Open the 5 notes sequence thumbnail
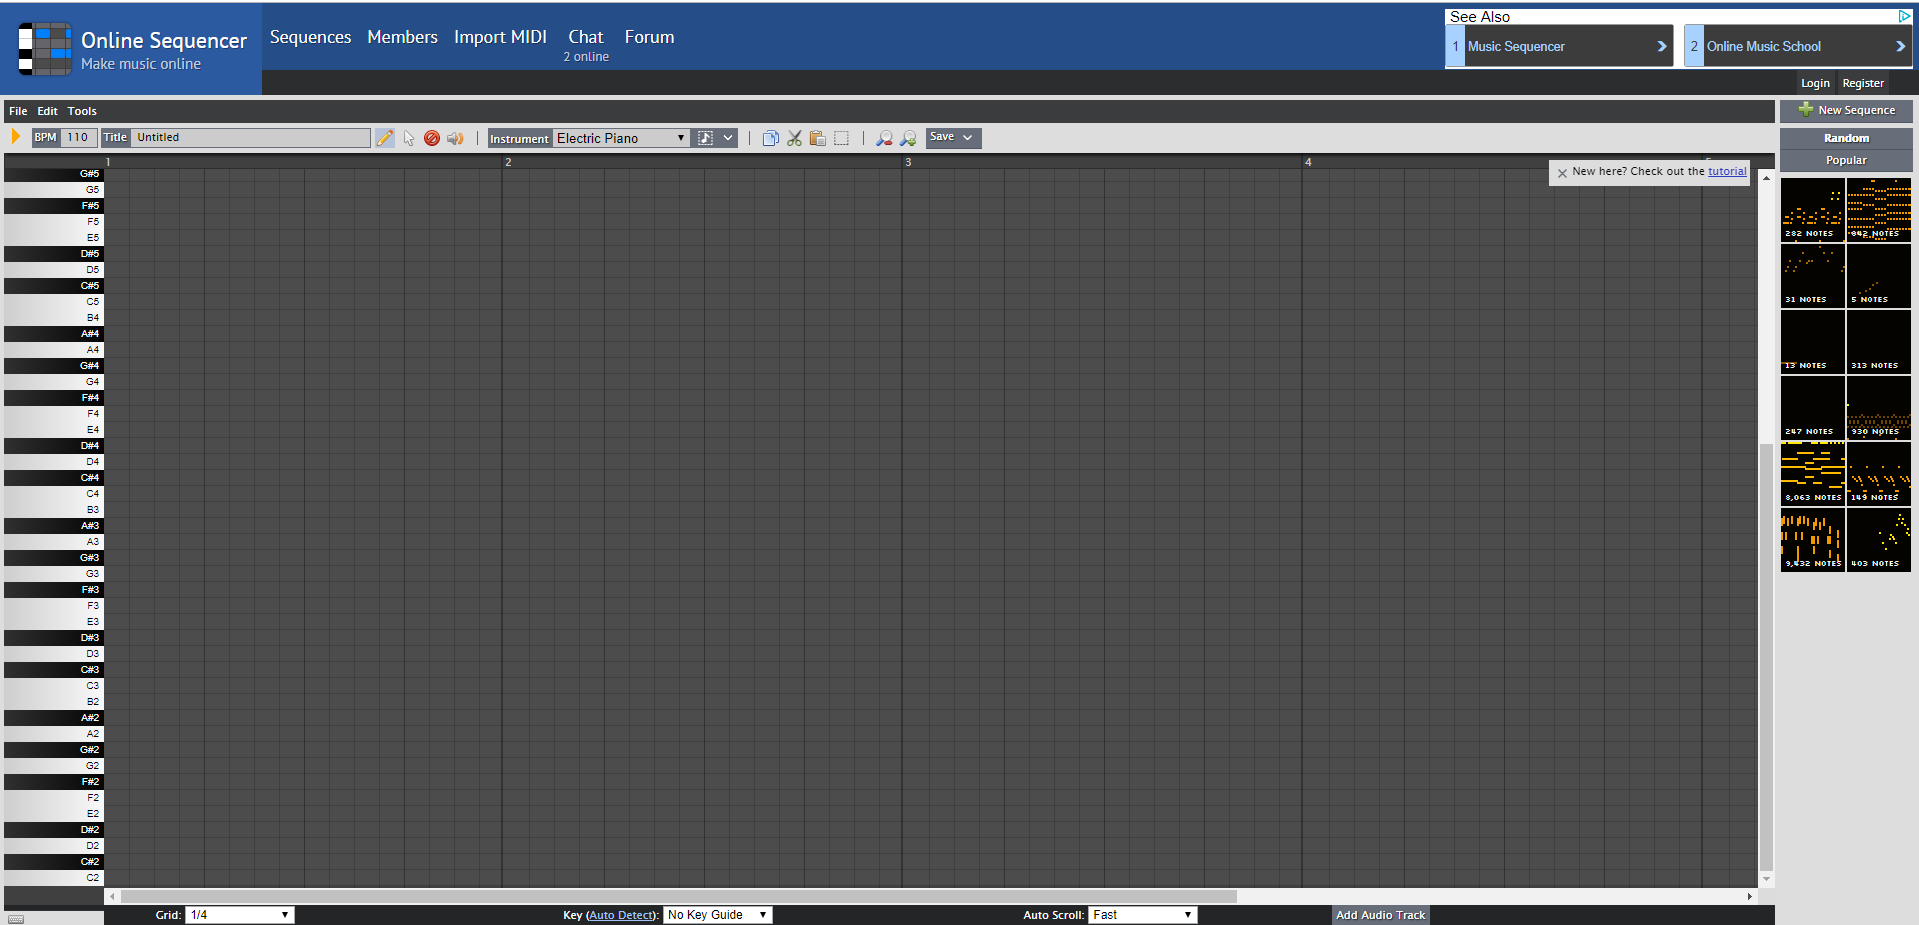Screen dimensions: 1919x925 (x=1879, y=276)
